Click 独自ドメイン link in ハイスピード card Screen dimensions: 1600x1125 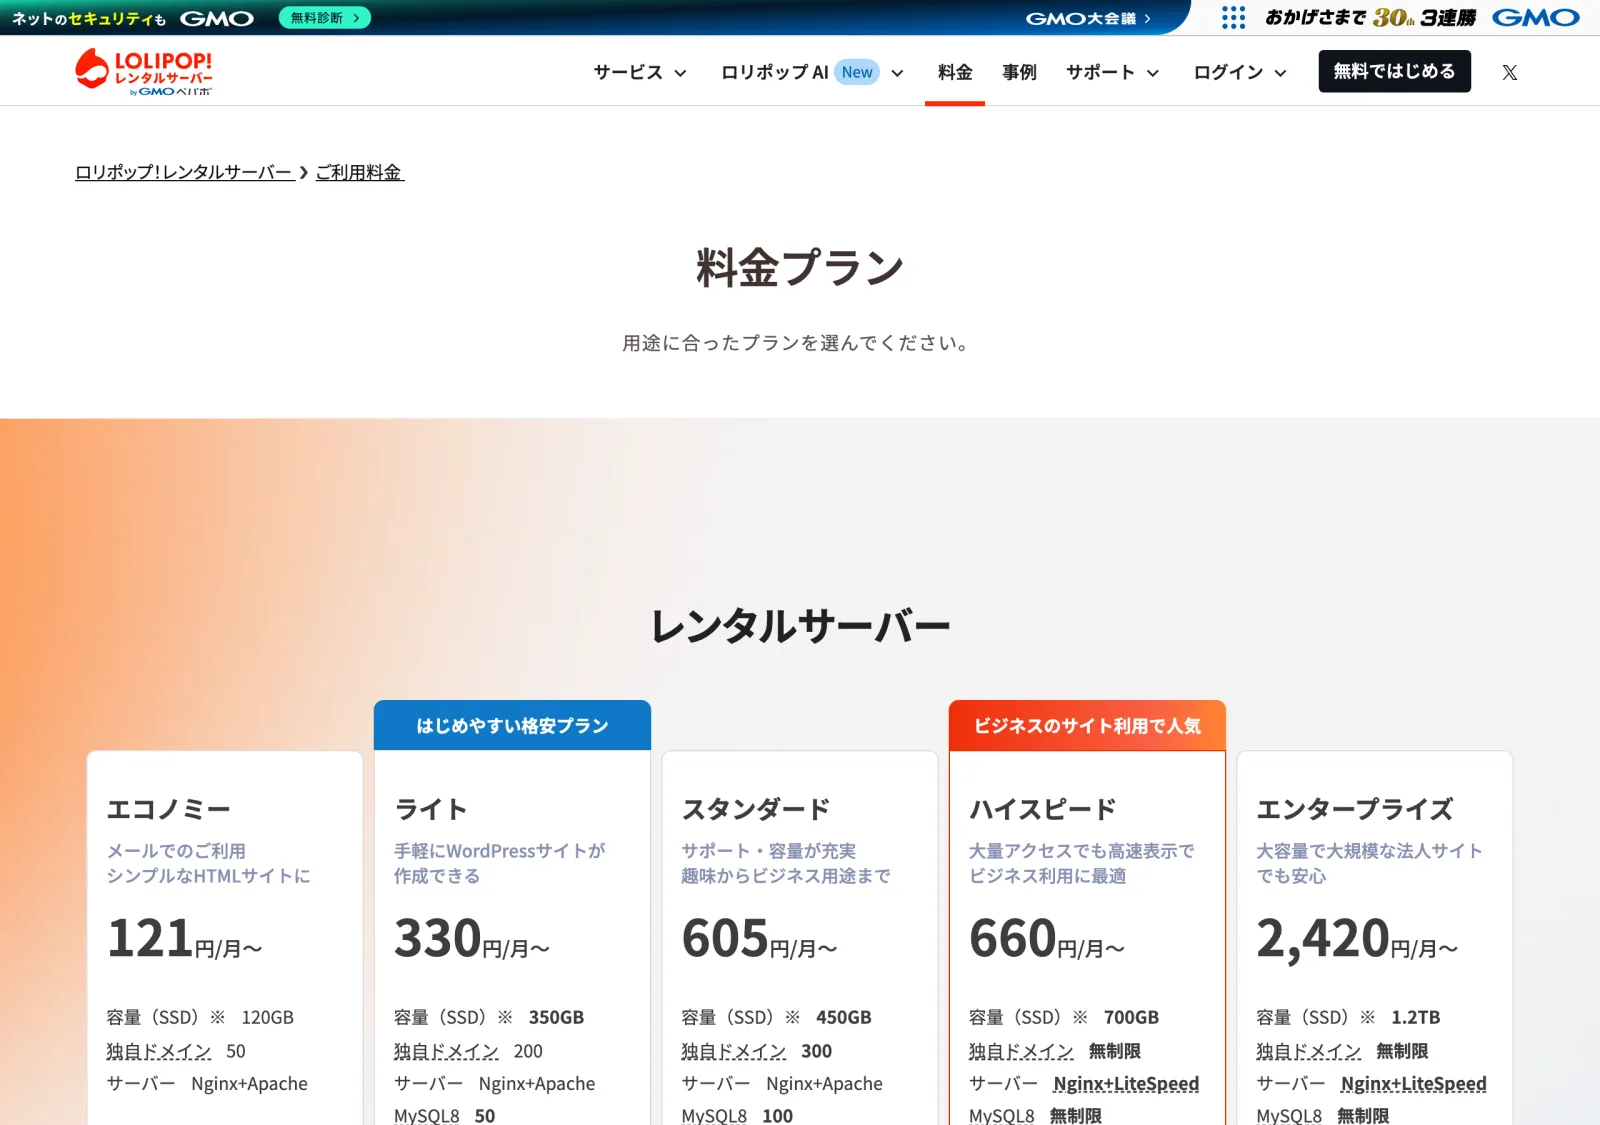[1021, 1051]
